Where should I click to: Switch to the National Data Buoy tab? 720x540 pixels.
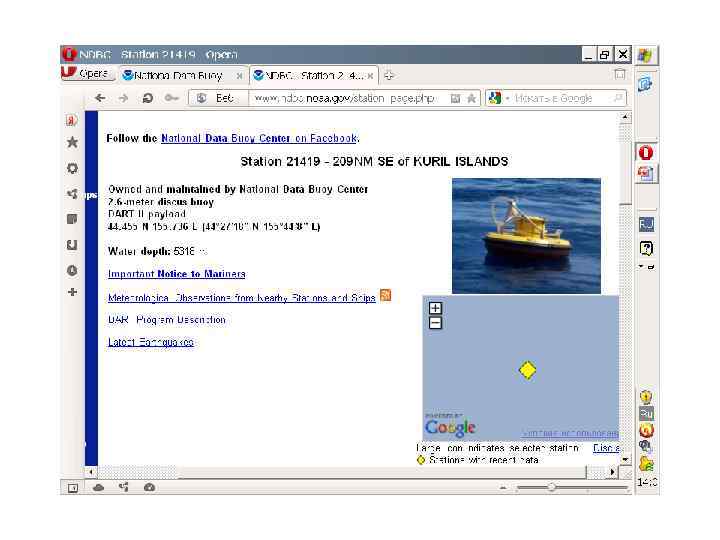point(184,75)
